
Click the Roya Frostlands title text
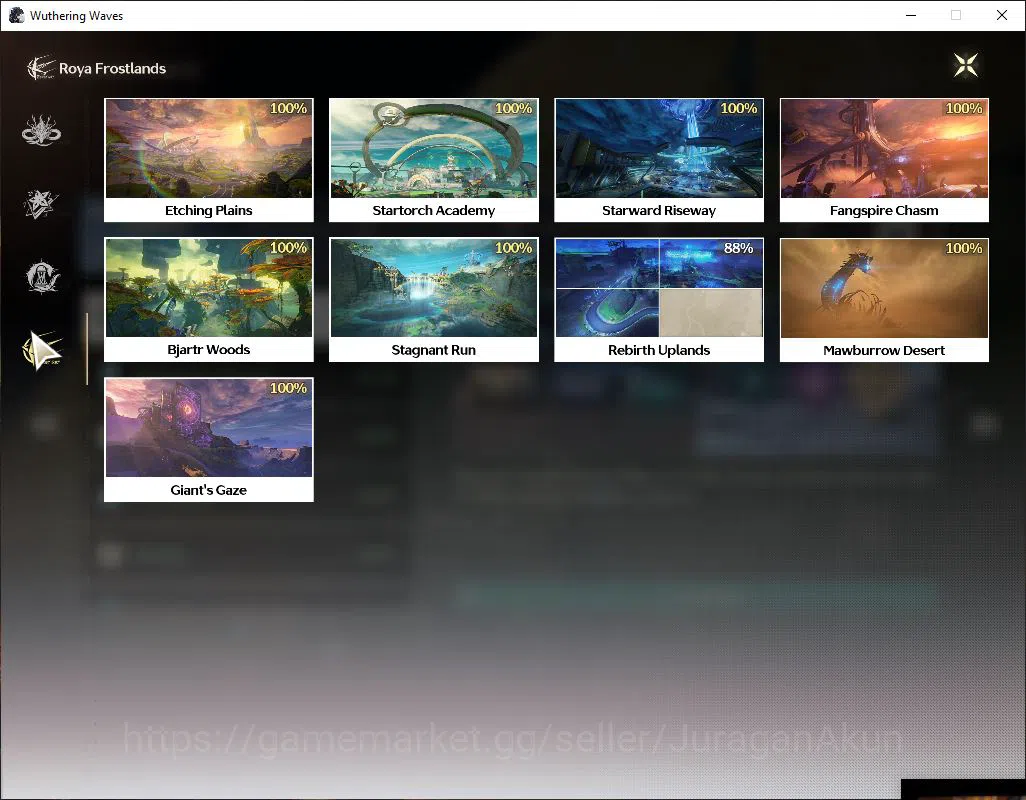113,69
